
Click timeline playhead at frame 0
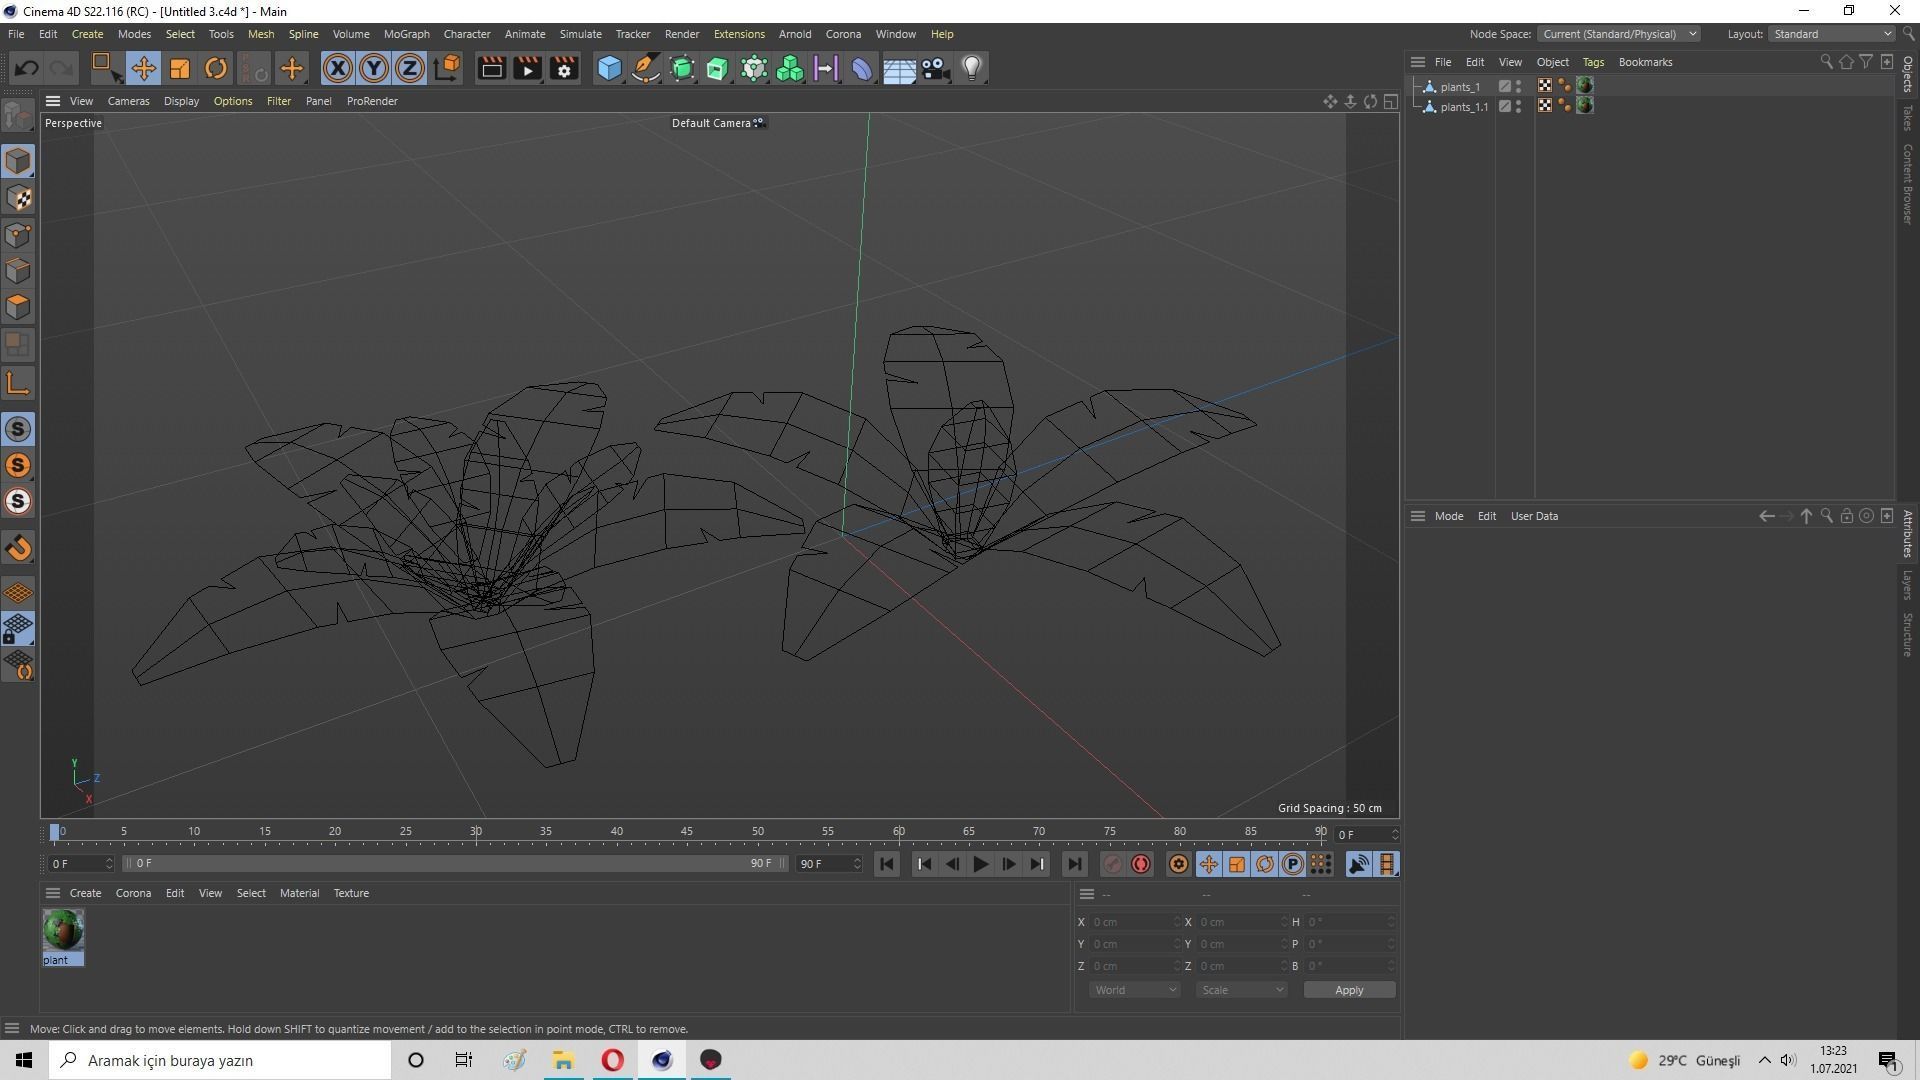point(55,832)
